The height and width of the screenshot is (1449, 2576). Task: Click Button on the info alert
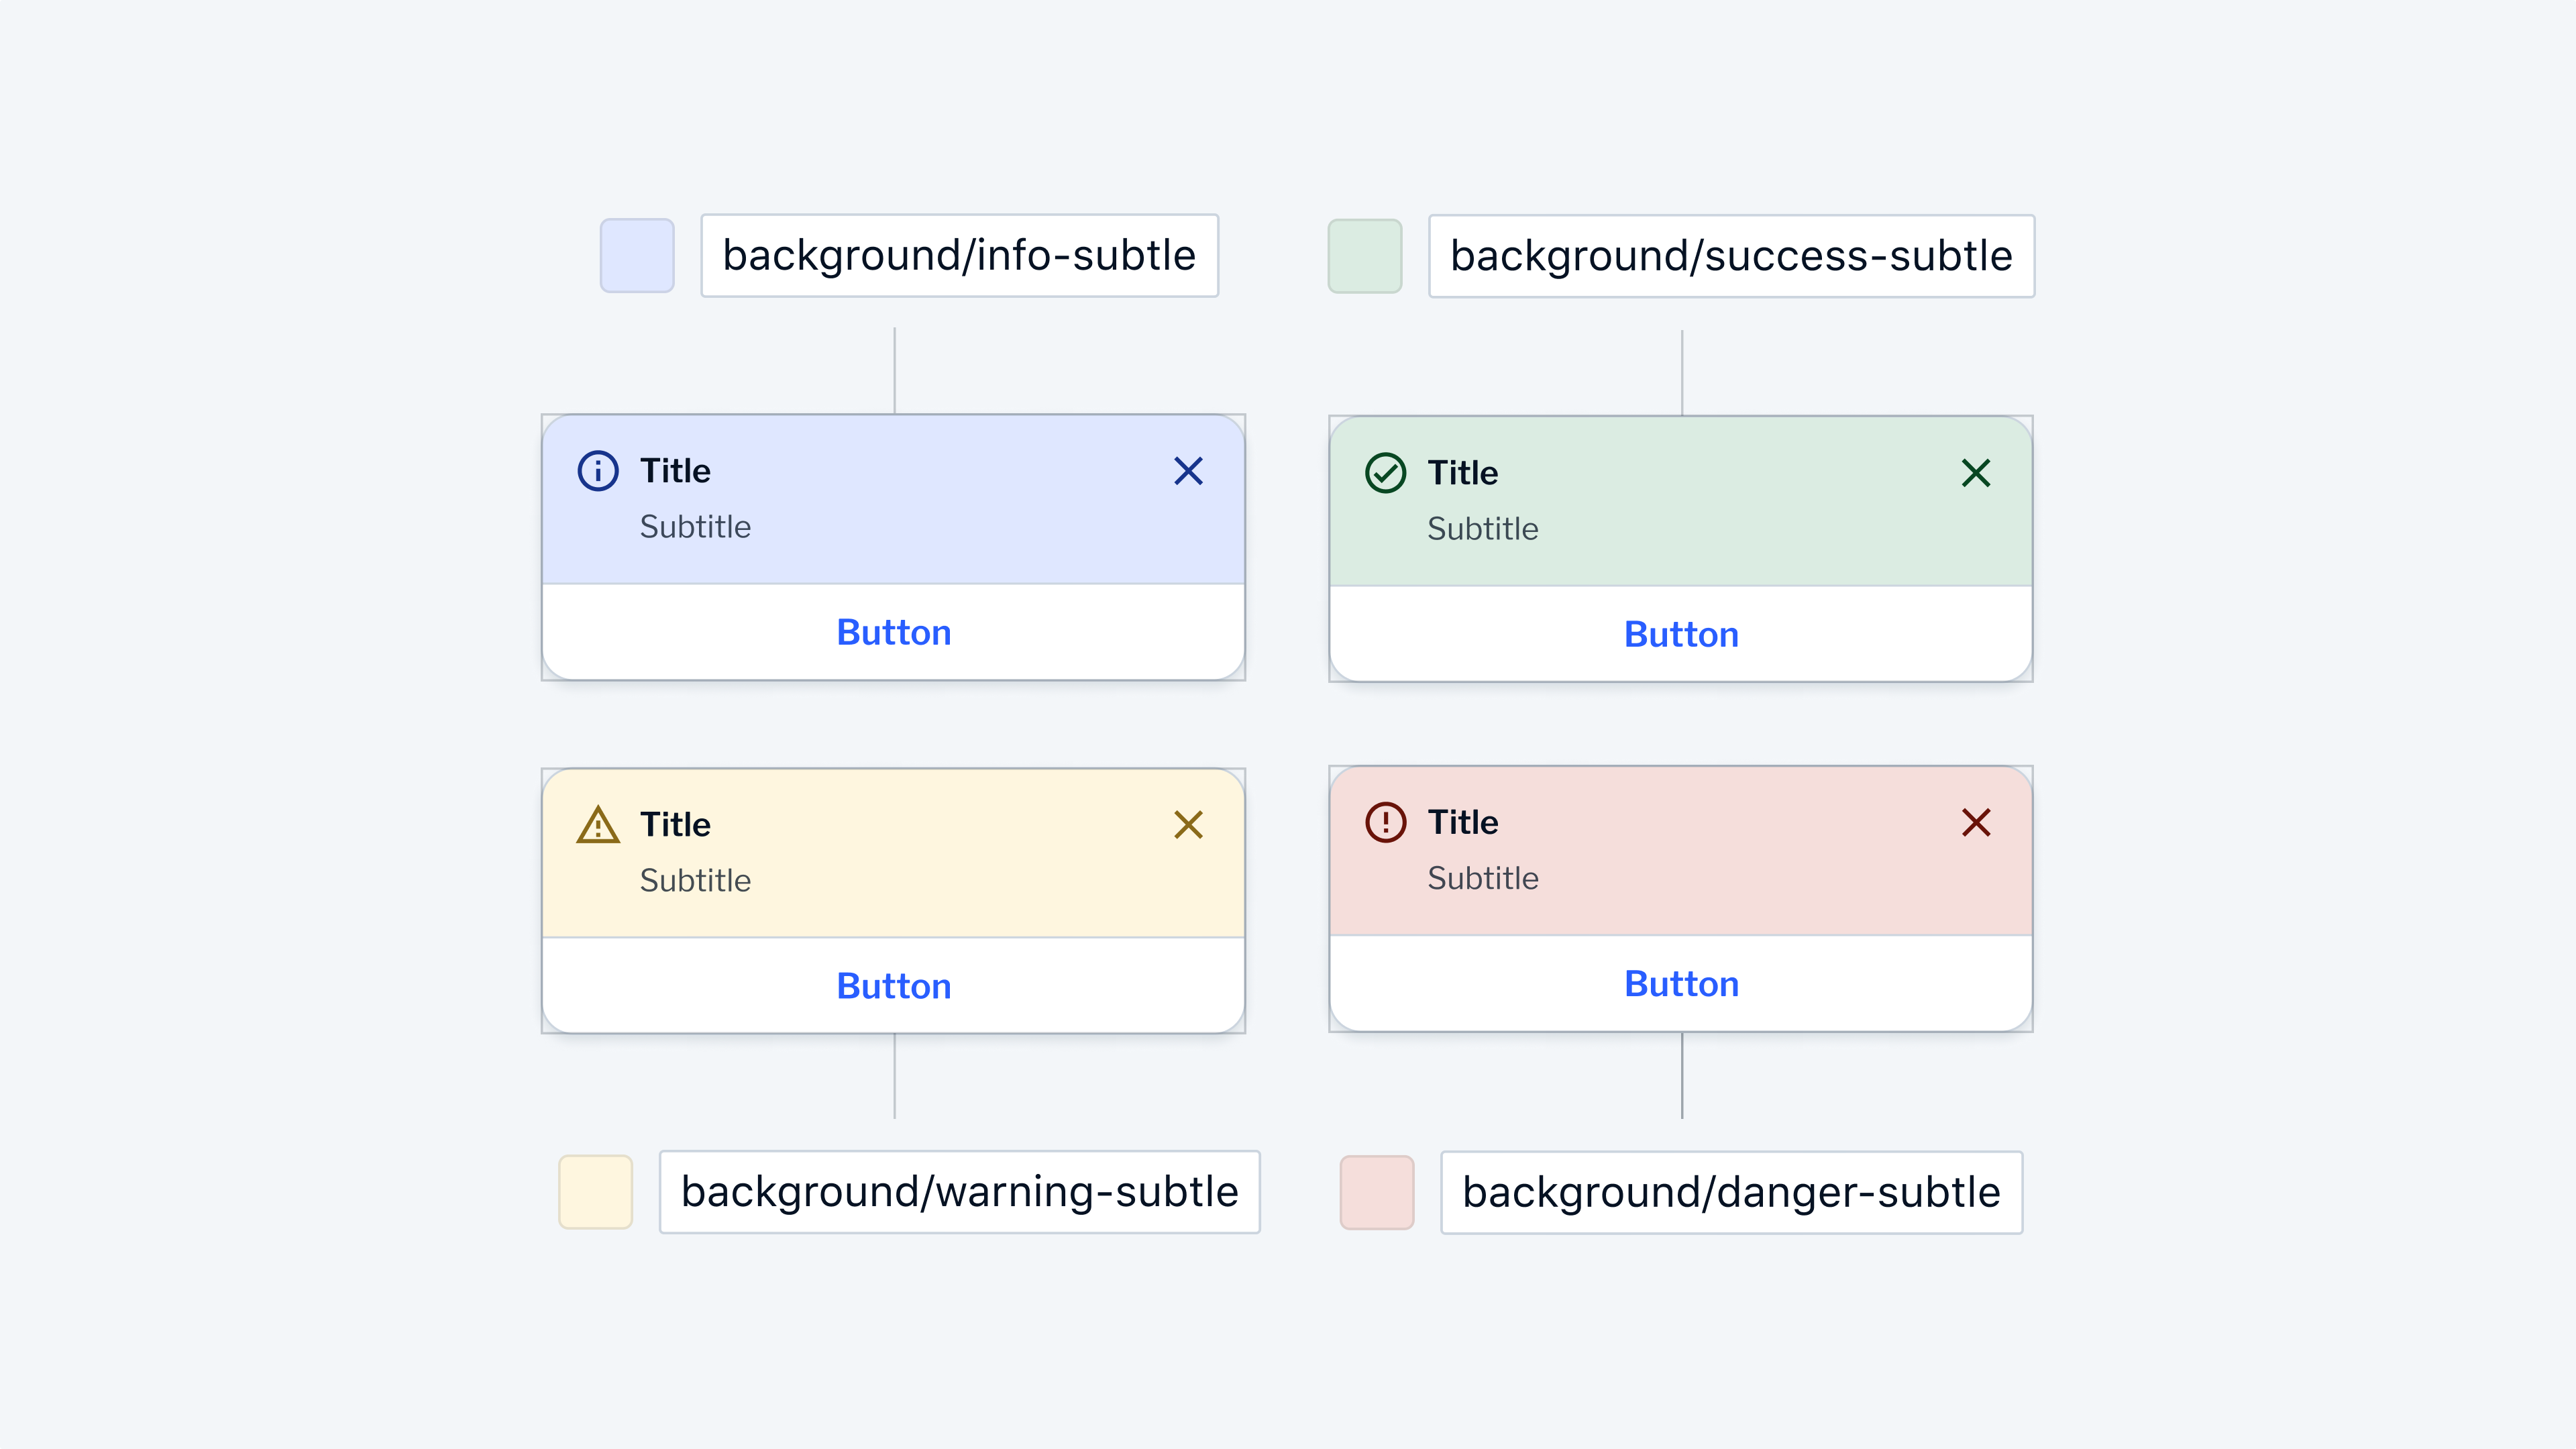coord(893,632)
